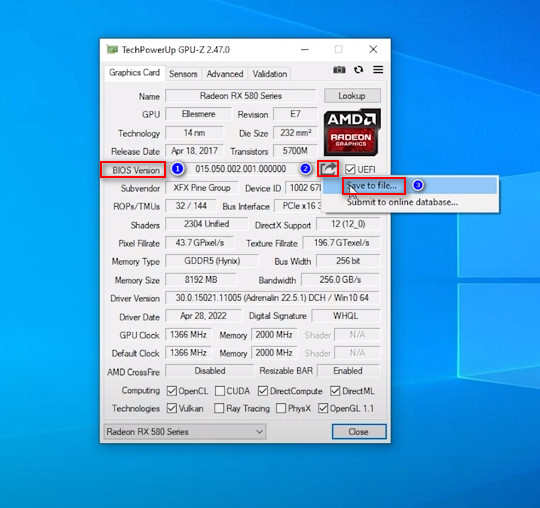Toggle the OpenCL checkbox

[x=172, y=391]
